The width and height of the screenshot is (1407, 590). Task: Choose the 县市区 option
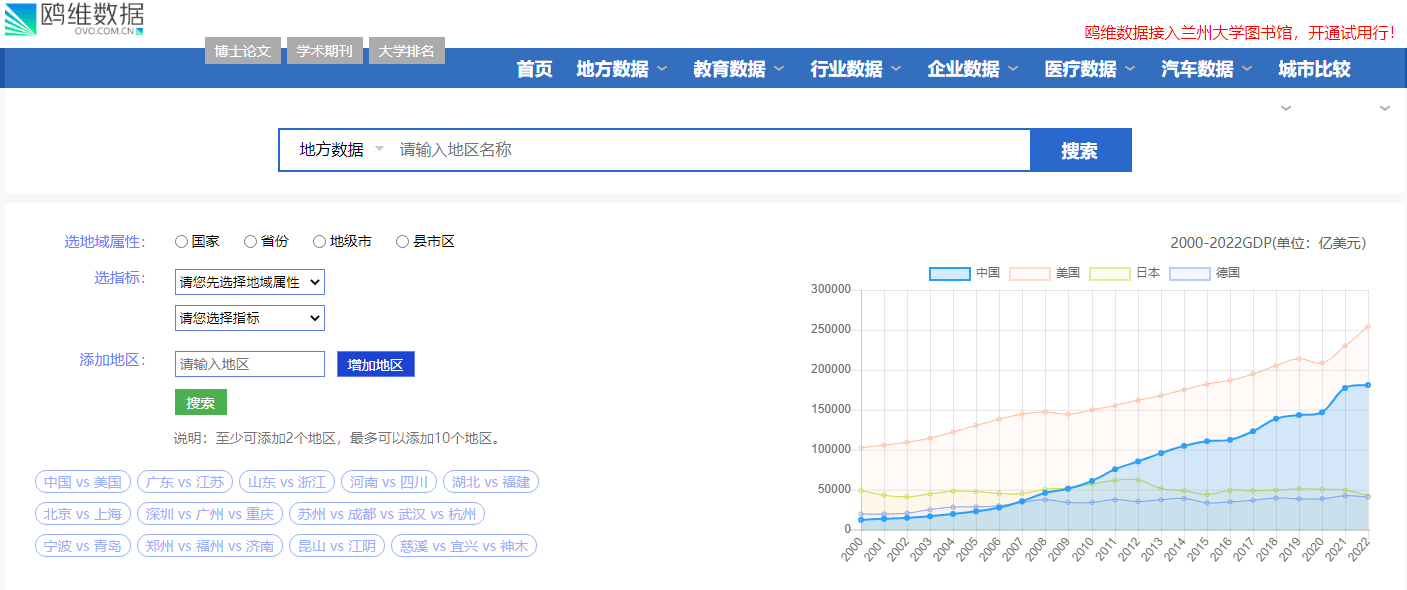point(403,240)
